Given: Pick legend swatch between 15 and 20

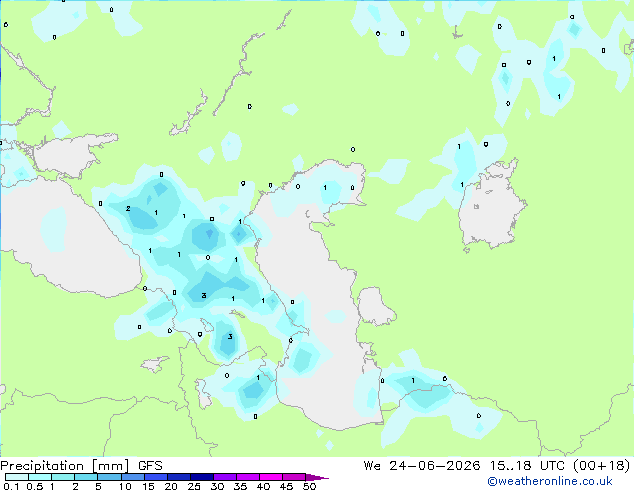Looking at the screenshot, I should tap(155, 477).
